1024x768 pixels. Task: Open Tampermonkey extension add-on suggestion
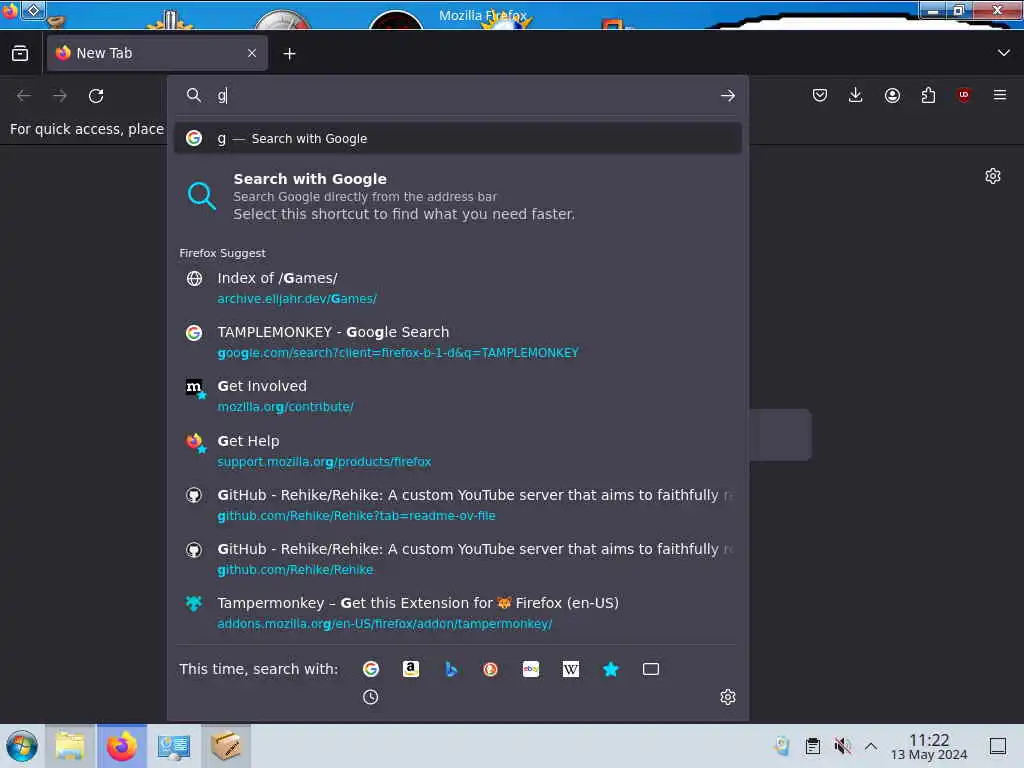tap(458, 613)
